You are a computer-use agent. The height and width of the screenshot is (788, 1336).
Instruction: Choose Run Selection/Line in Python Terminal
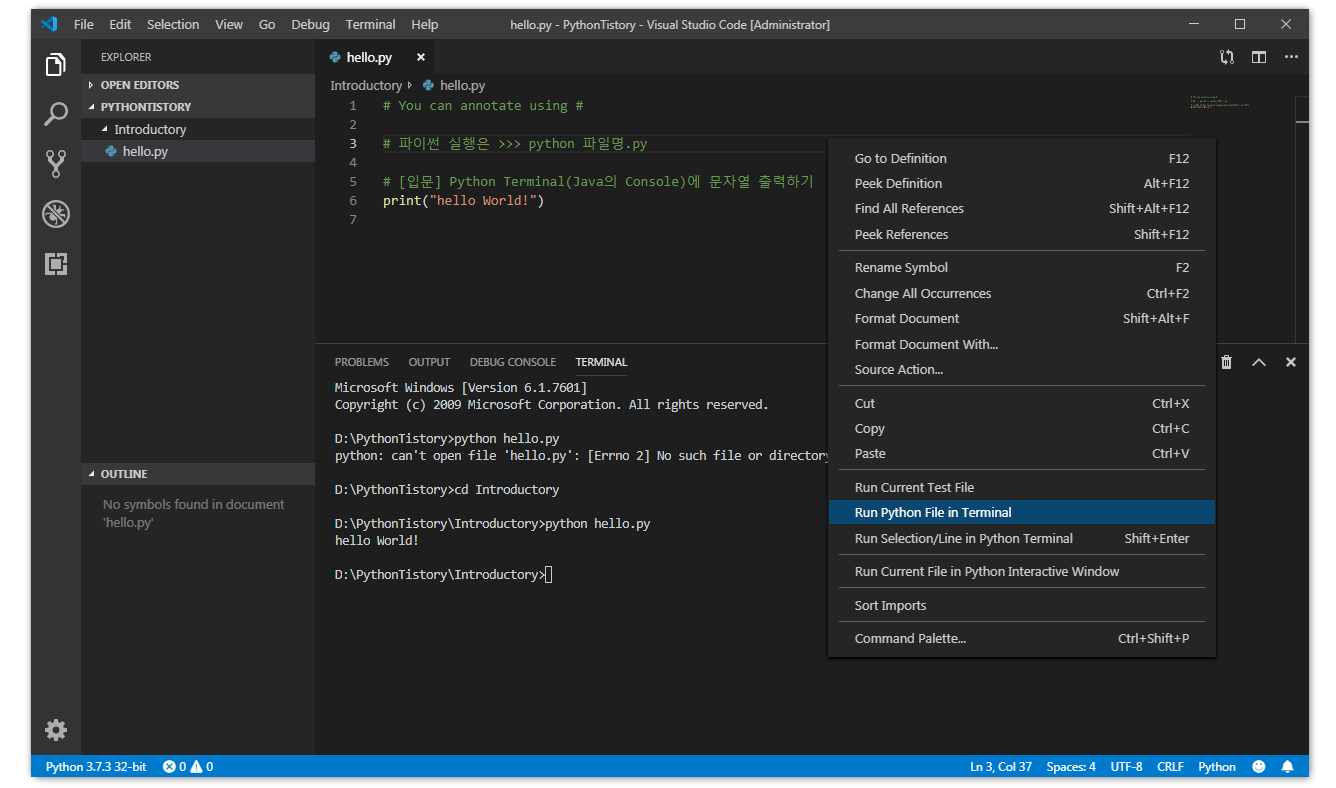click(x=1022, y=538)
